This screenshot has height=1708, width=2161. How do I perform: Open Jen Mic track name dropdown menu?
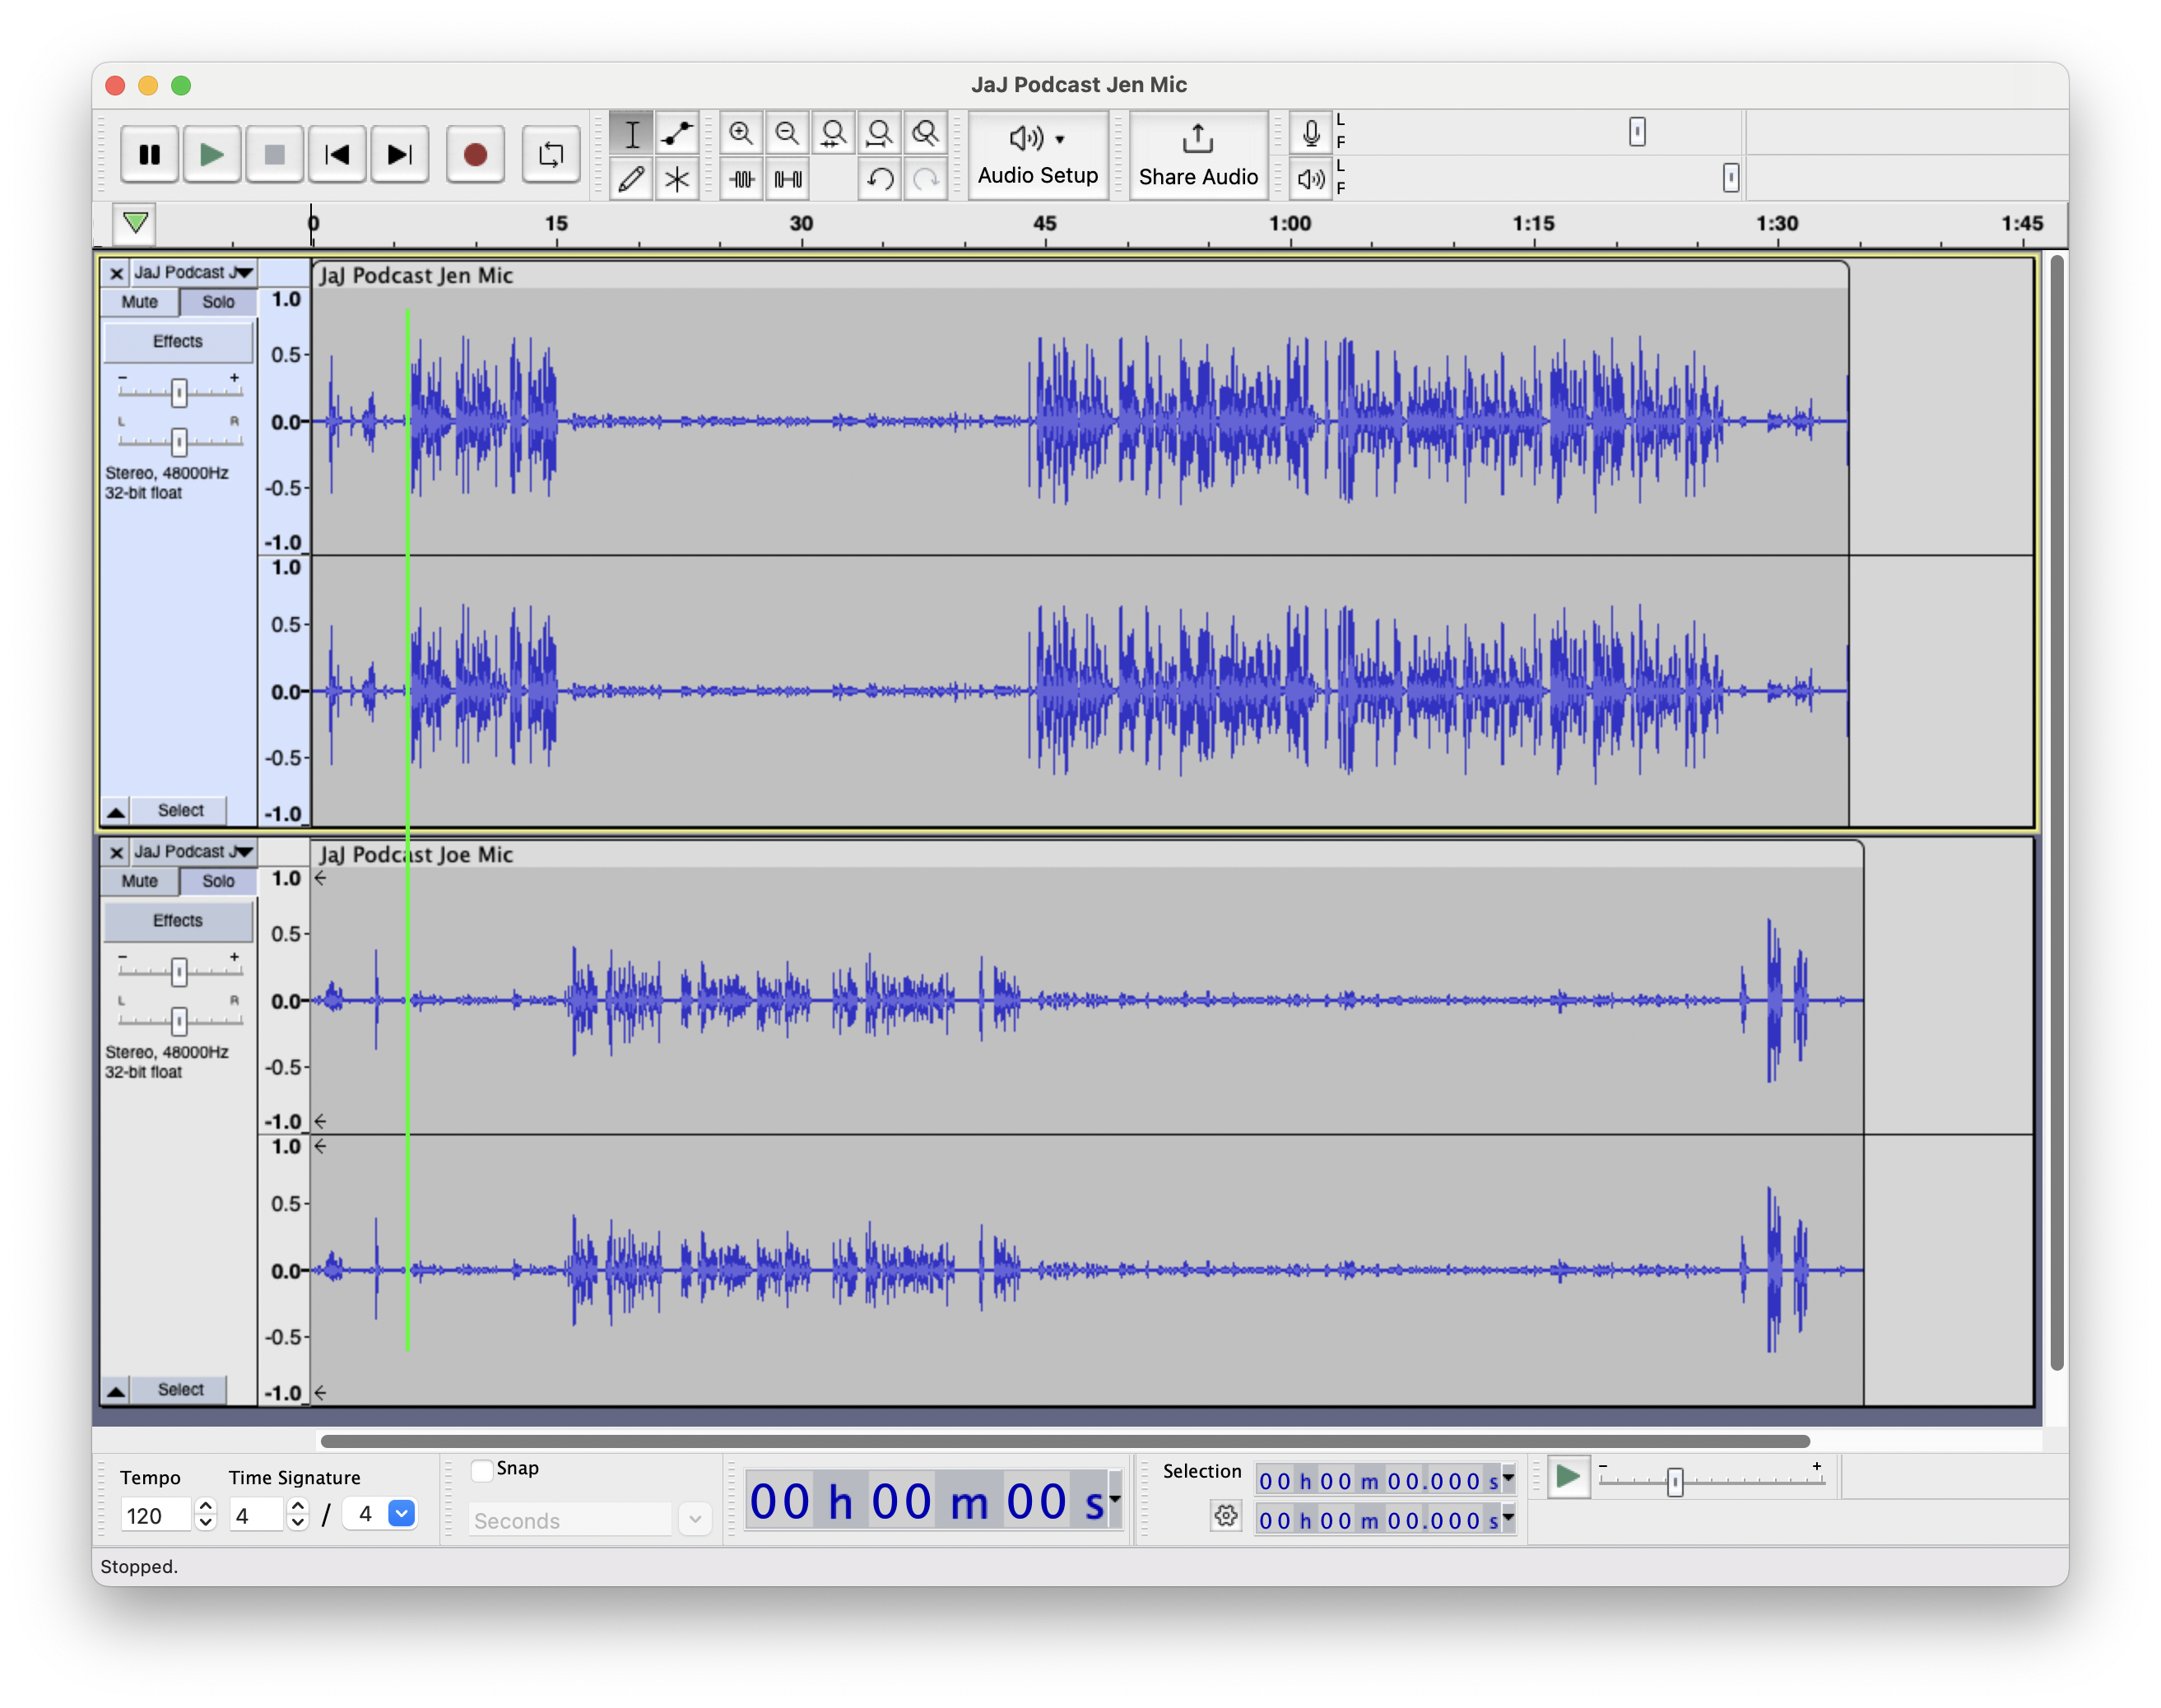click(193, 272)
